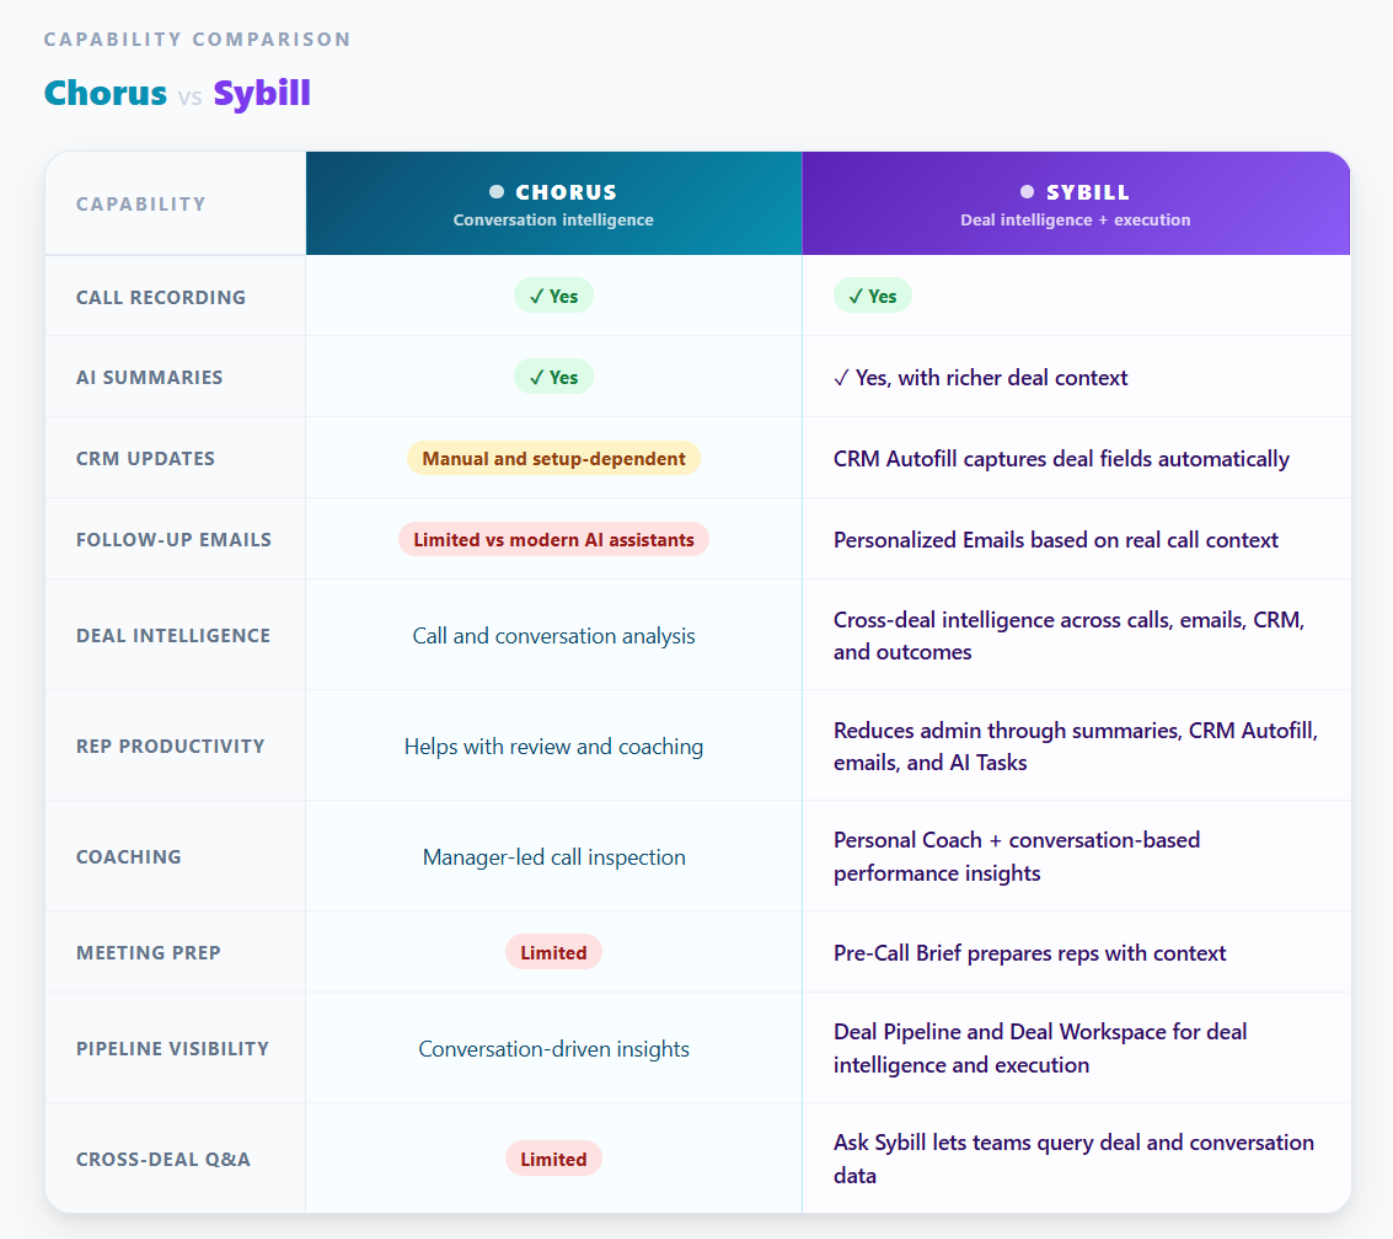Click the 'Limited vs modern AI assistants' badge
1393x1239 pixels.
tap(553, 539)
